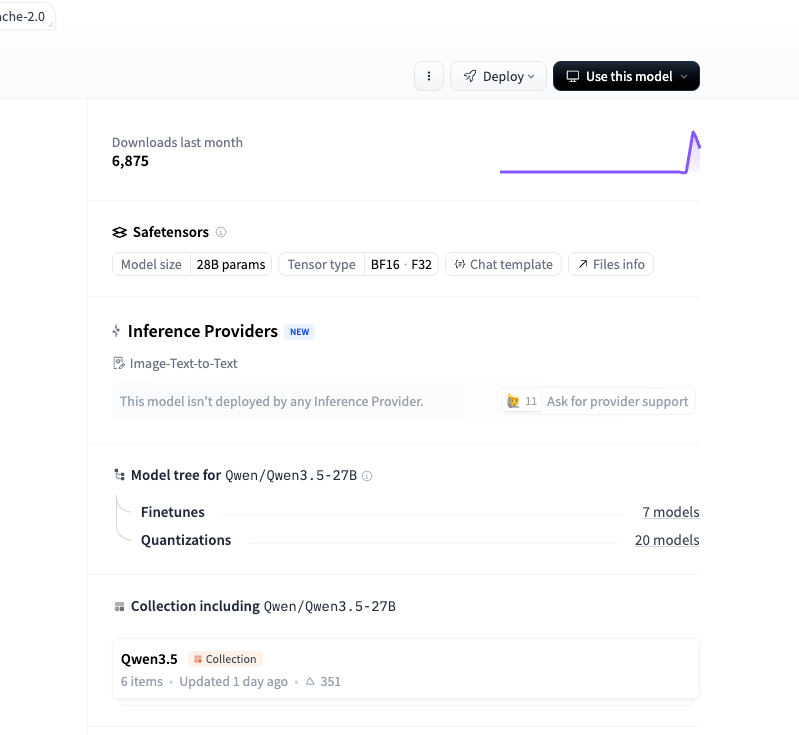This screenshot has height=735, width=799.
Task: Expand the Use this model dropdown
Action: coord(626,76)
